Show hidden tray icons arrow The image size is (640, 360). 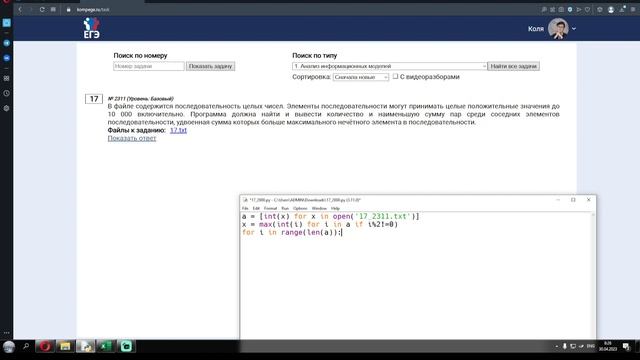click(557, 347)
